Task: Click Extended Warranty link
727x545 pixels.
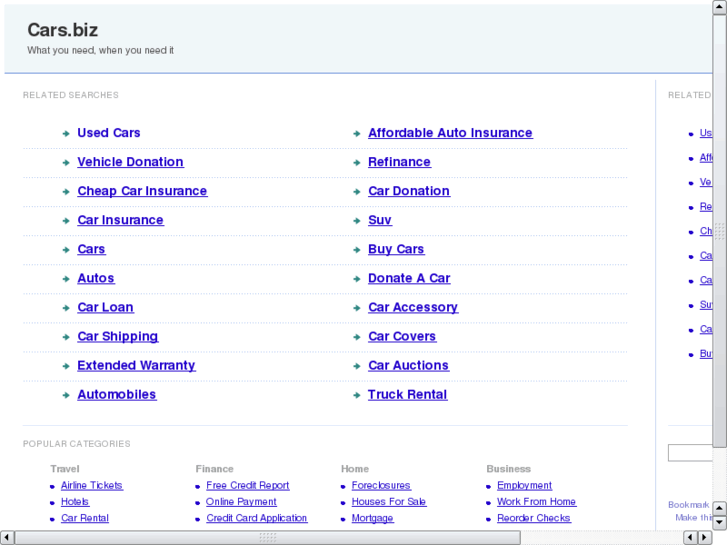Action: 136,366
